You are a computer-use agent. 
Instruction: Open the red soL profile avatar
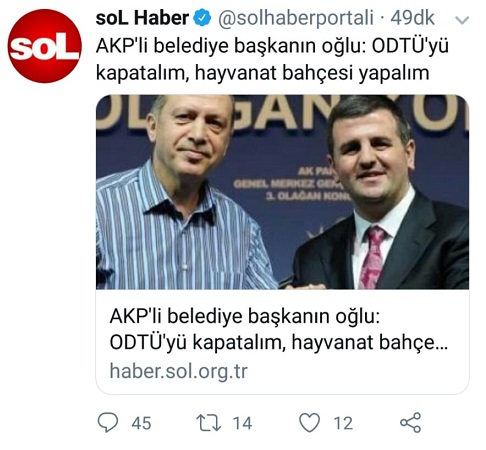tap(44, 46)
